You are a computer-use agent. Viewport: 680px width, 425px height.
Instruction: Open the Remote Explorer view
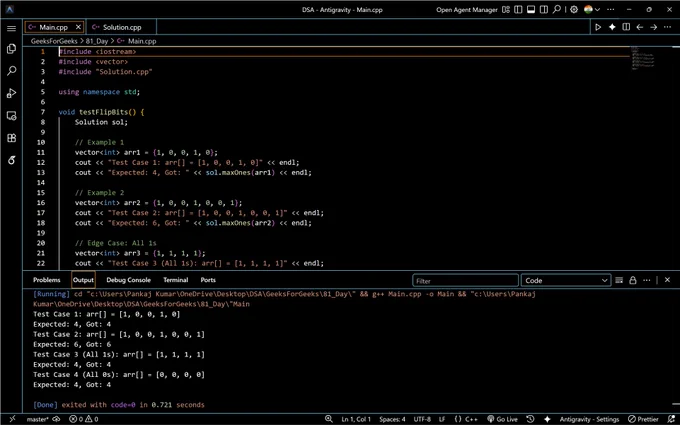click(x=12, y=116)
